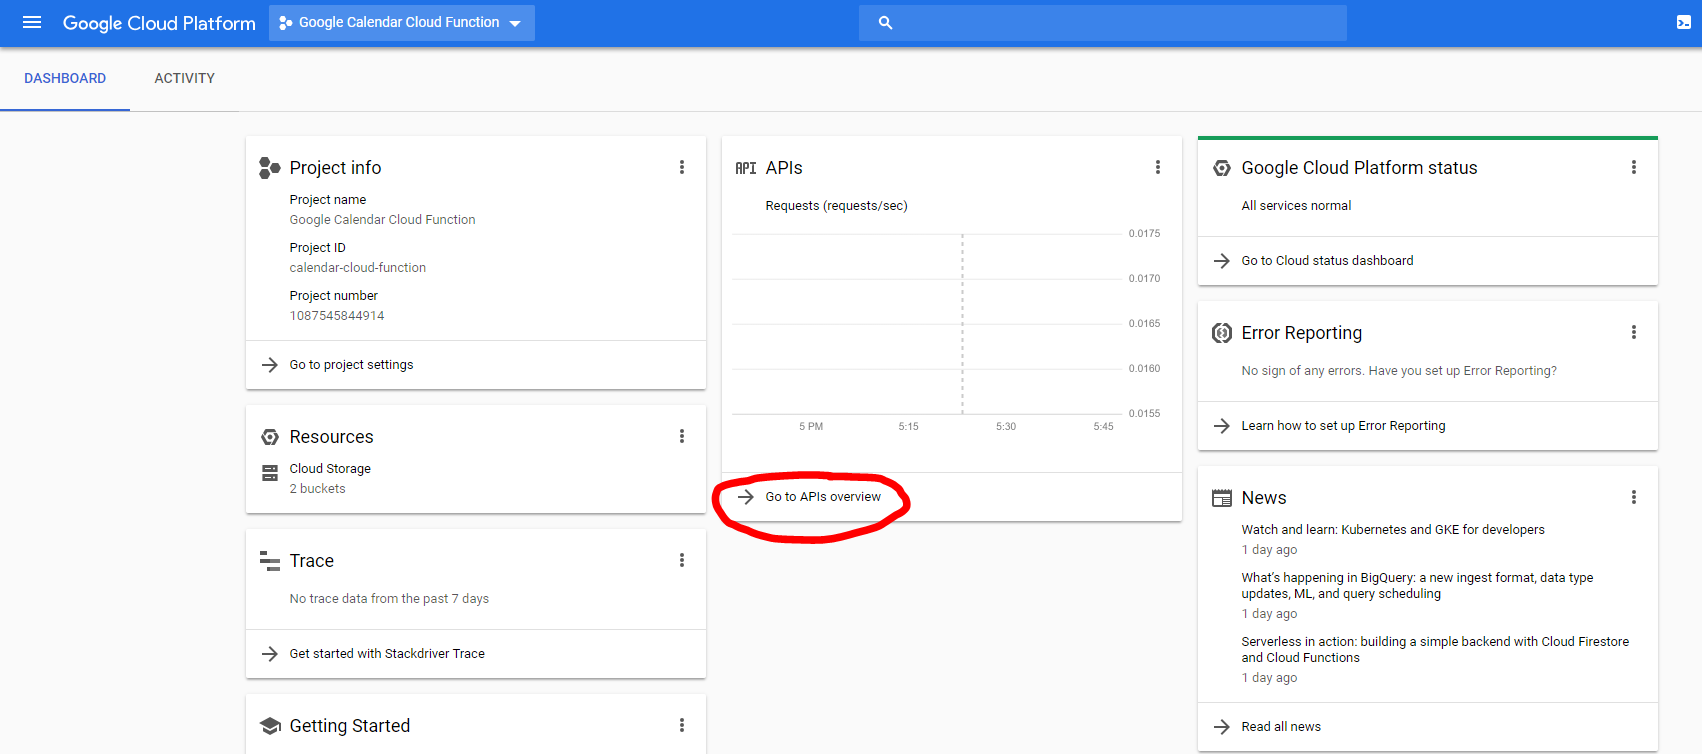Open BigQuery news article
Viewport: 1702px width, 754px height.
click(x=1418, y=586)
